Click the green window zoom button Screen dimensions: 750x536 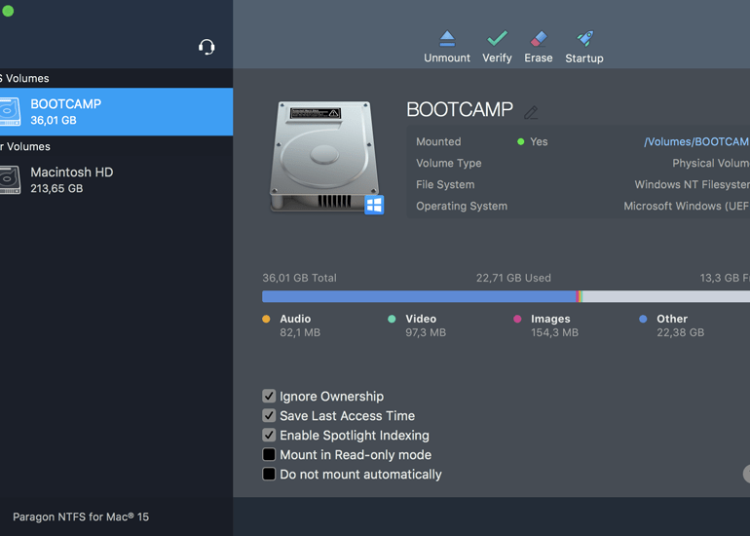pyautogui.click(x=8, y=11)
